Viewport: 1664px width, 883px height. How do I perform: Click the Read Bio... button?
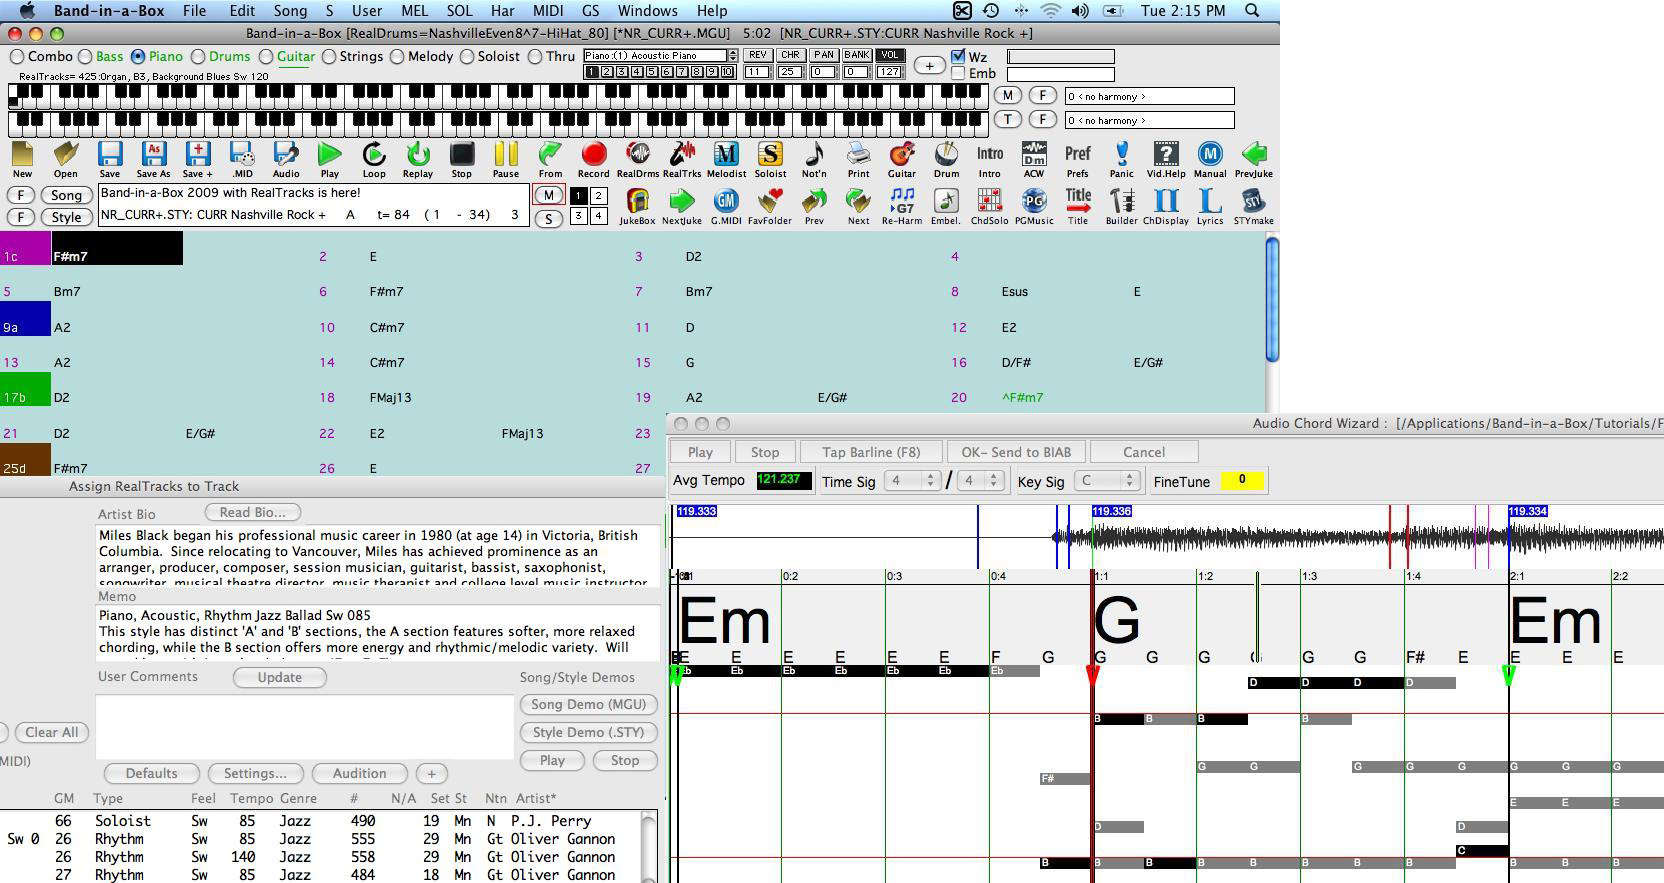pos(253,512)
